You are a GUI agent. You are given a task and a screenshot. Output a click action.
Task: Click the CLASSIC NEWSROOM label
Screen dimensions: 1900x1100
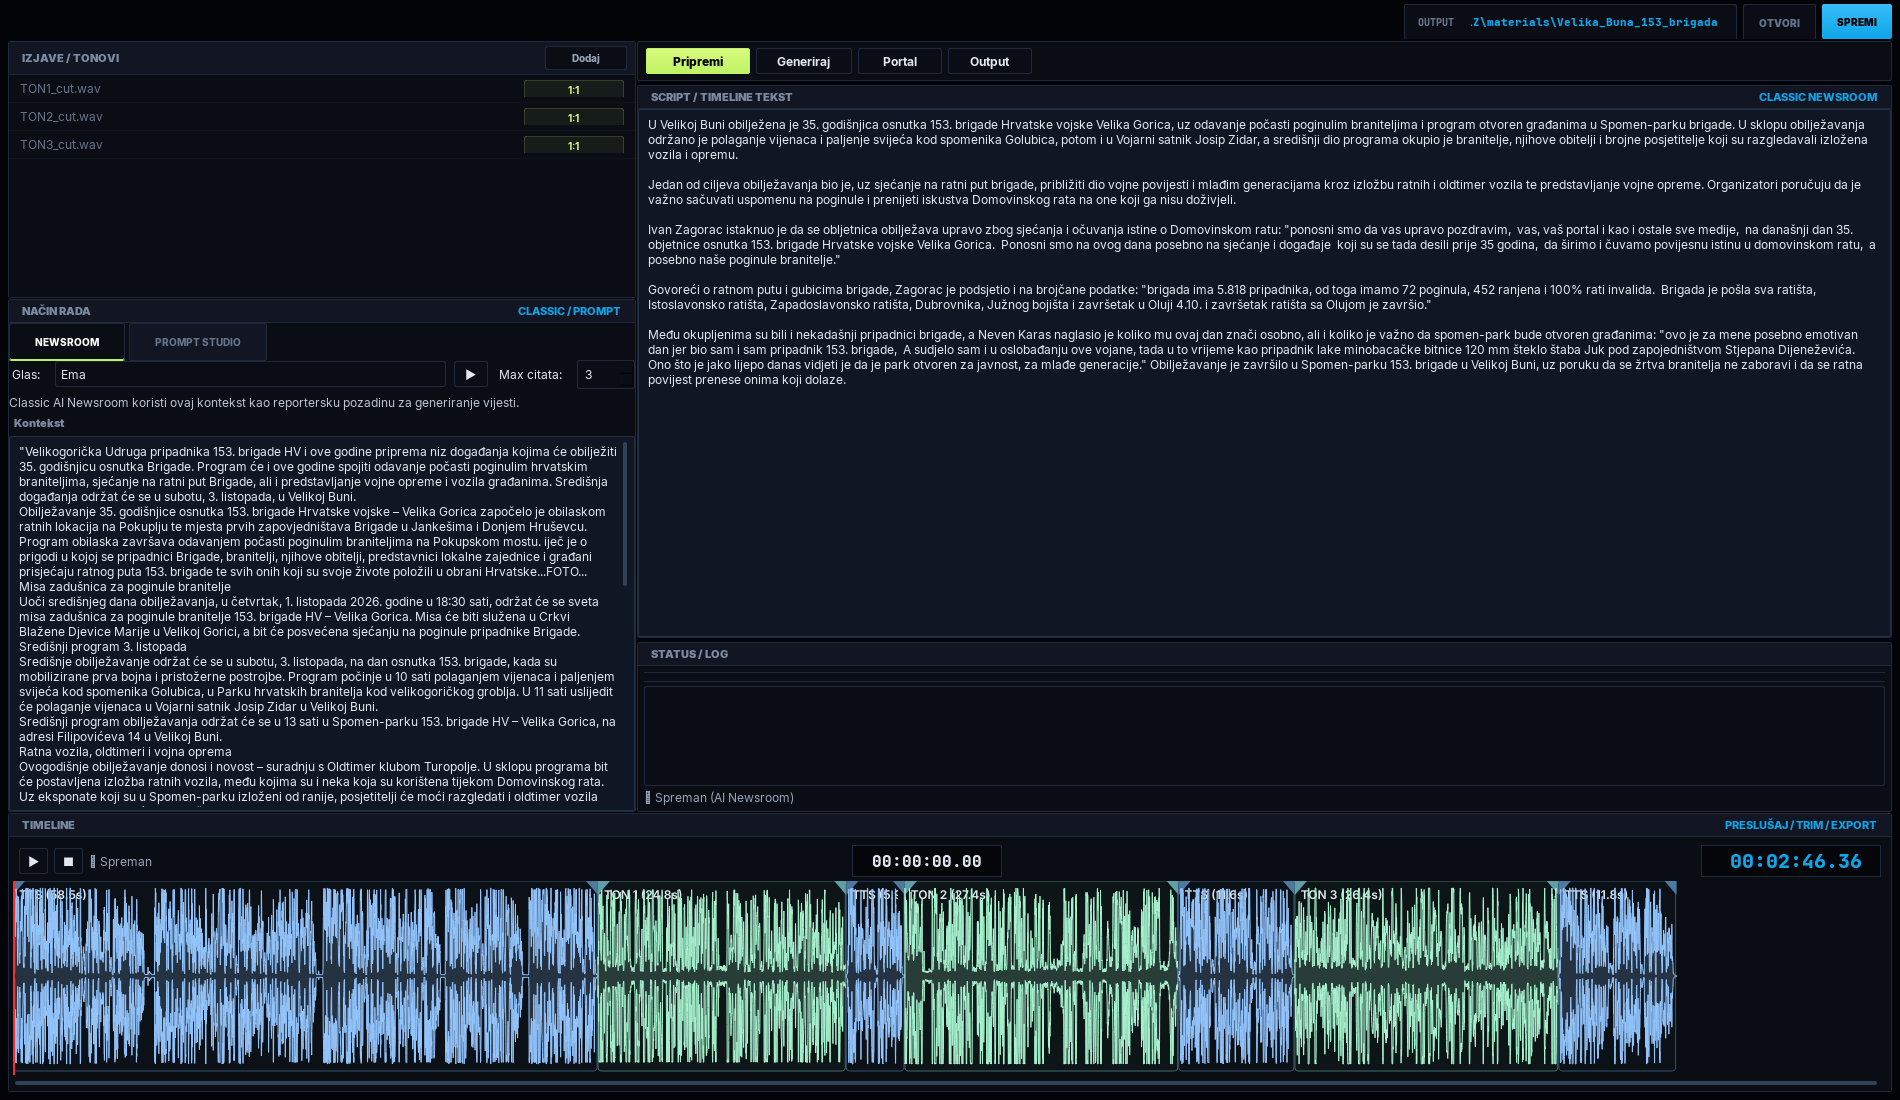[1818, 97]
